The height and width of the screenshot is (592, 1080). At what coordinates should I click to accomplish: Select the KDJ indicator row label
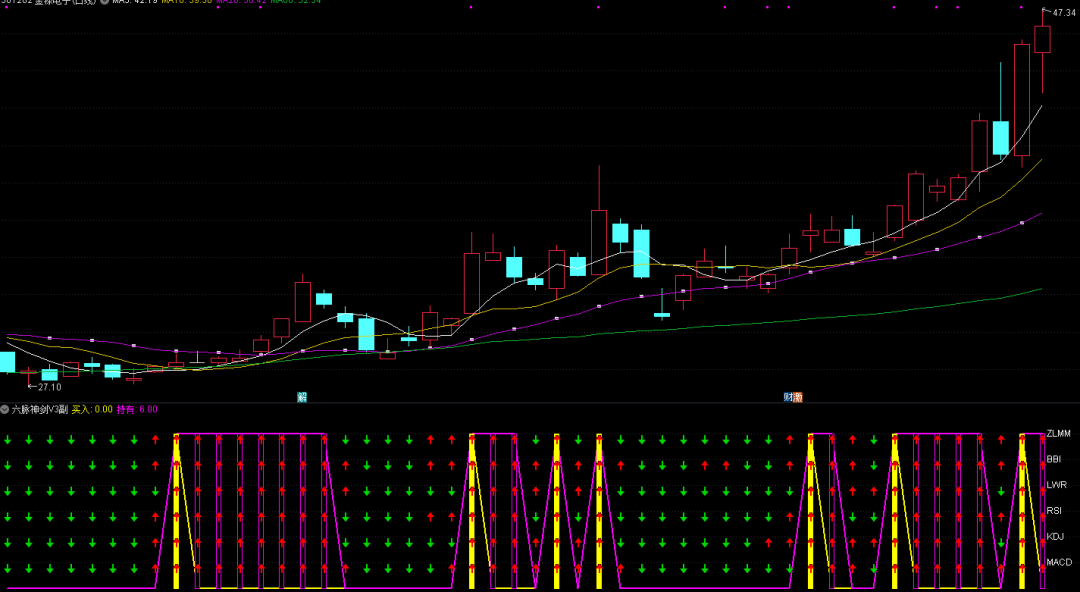point(1055,537)
